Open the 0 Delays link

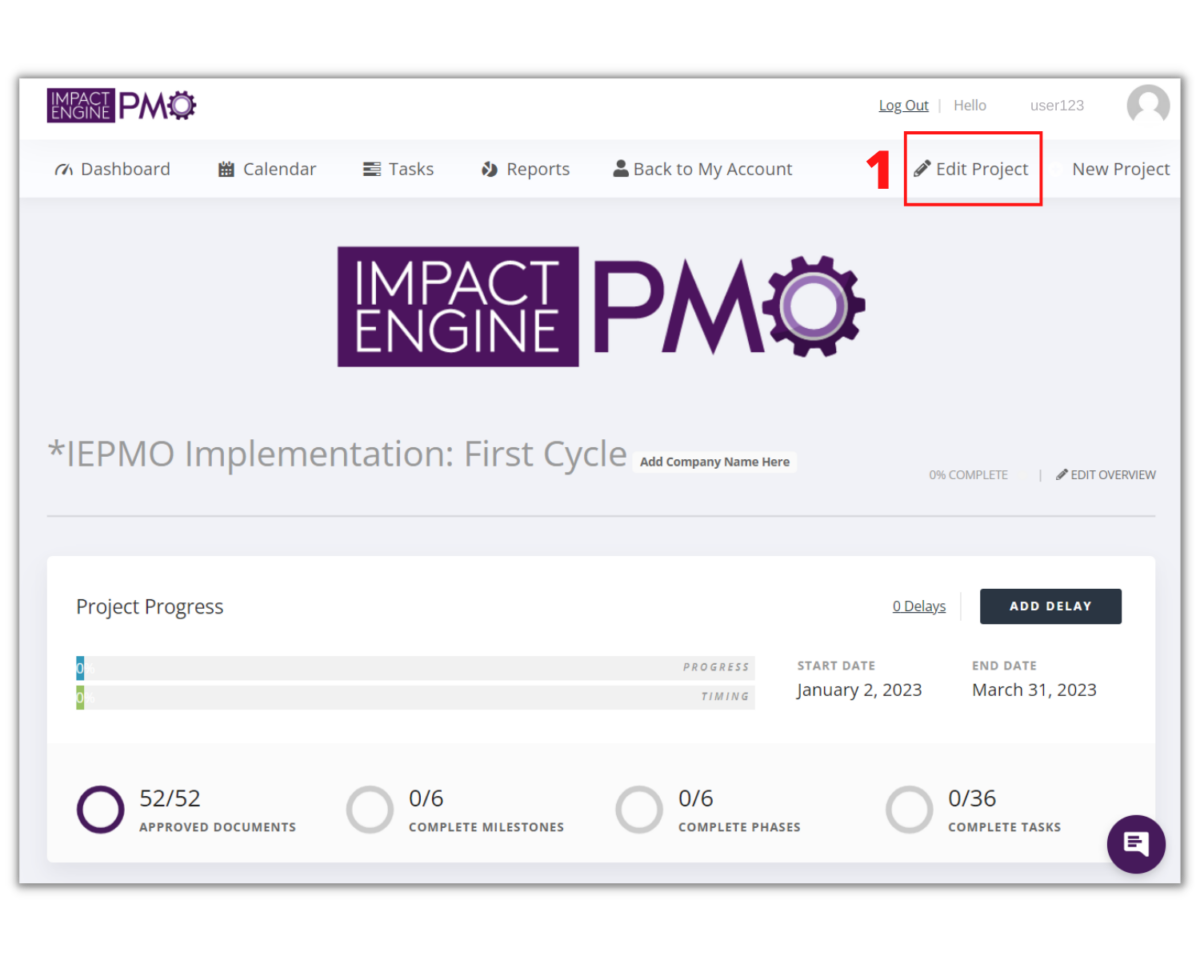point(918,606)
